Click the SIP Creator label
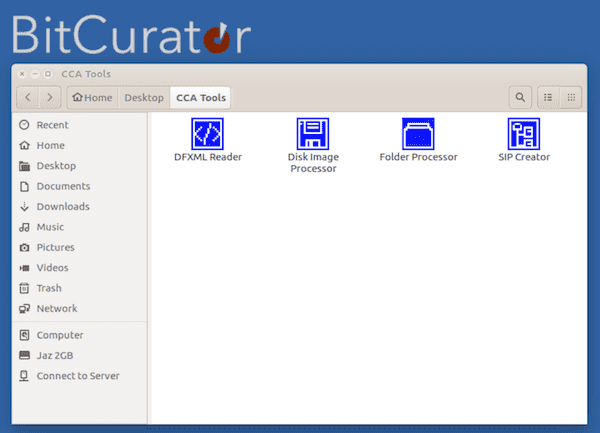This screenshot has width=600, height=433. tap(524, 157)
